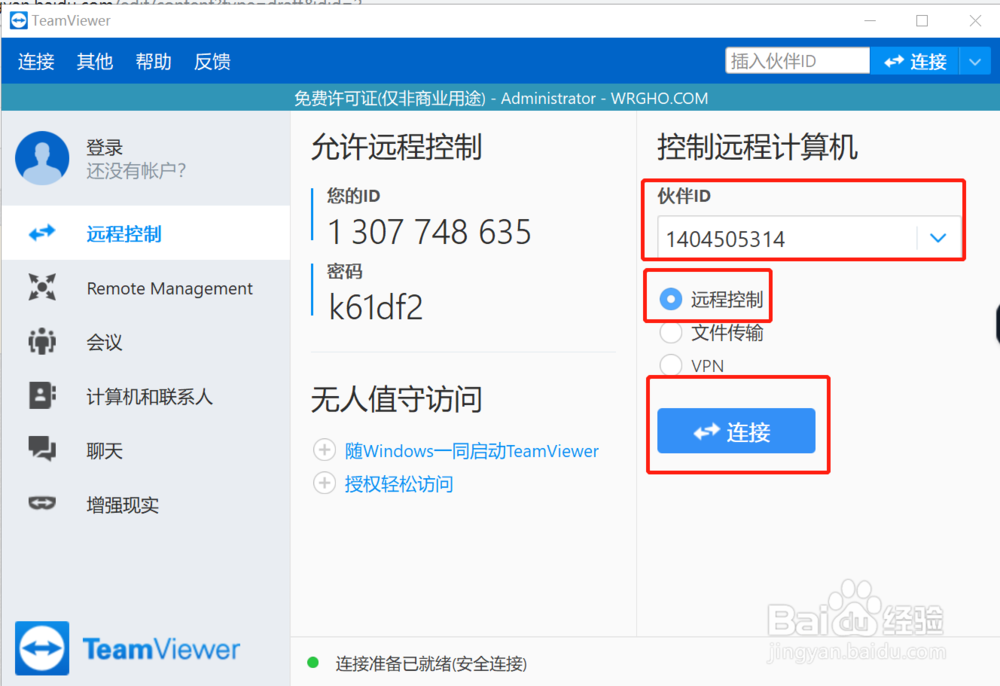1000x686 pixels.
Task: Click the TeamViewer logo at bottom left
Action: [x=128, y=648]
